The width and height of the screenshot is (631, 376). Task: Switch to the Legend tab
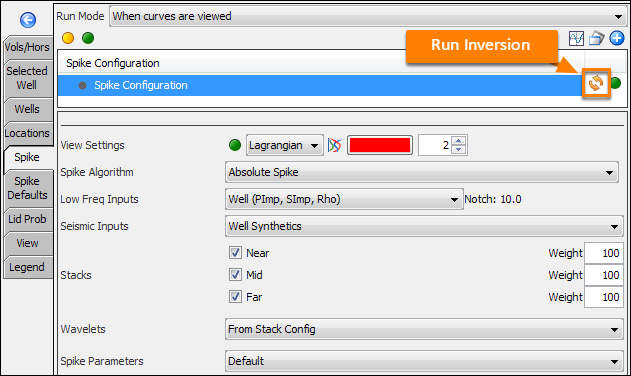pos(28,267)
